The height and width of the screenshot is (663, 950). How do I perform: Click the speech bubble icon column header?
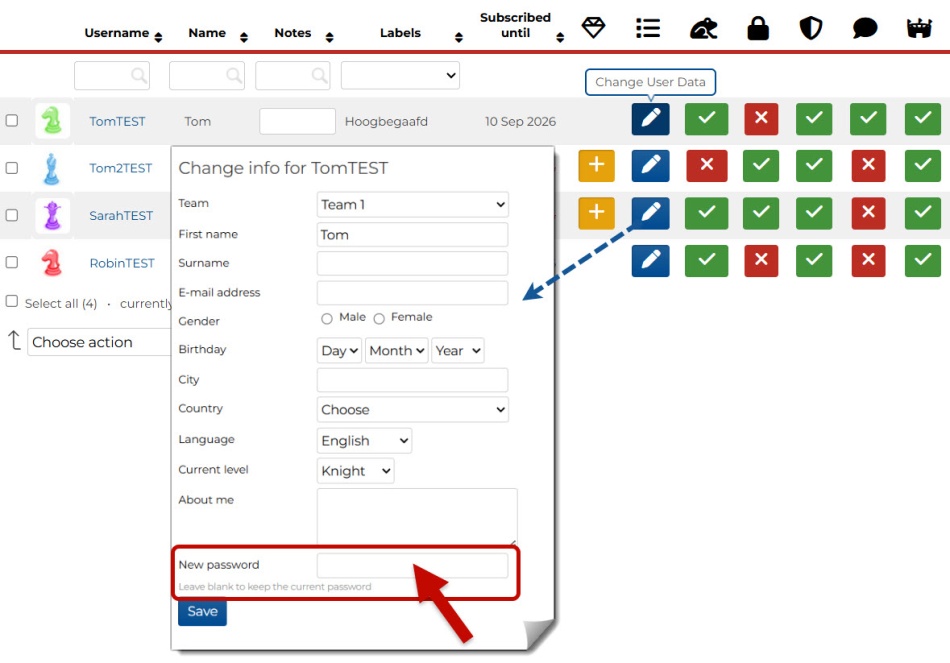point(865,28)
